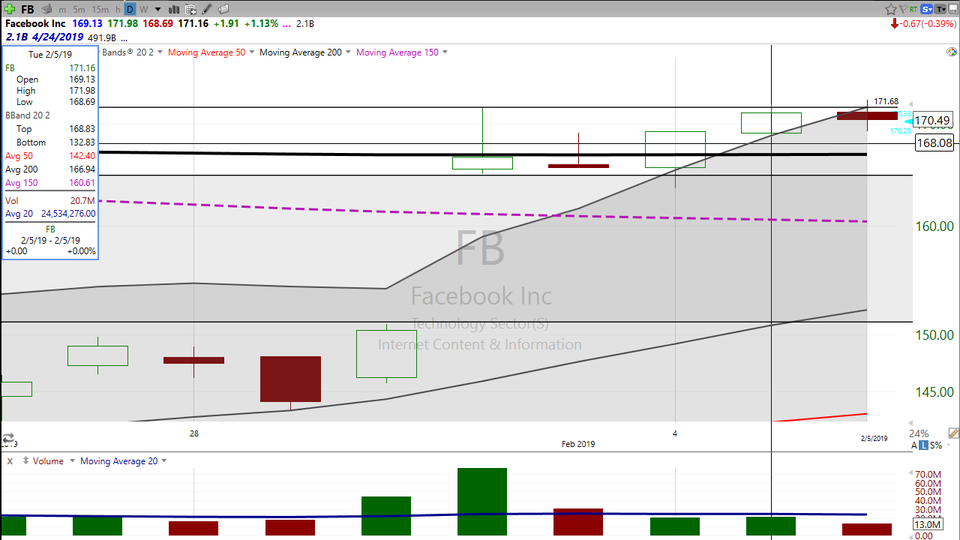The image size is (960, 540).
Task: Click the Avg 50 value 142.40 in data box
Action: (x=81, y=156)
